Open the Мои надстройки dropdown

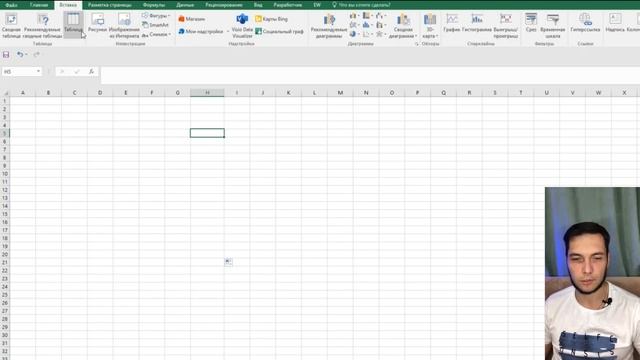tap(204, 31)
